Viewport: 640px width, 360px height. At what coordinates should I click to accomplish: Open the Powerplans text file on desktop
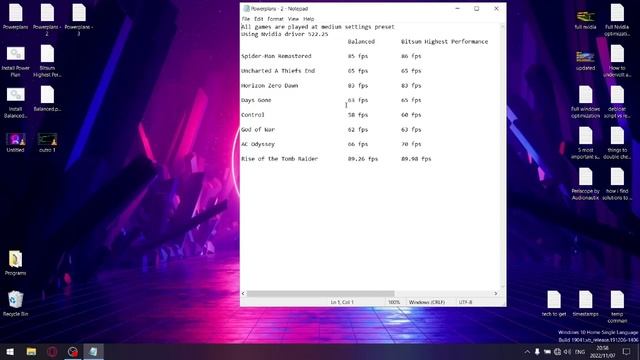tap(16, 16)
